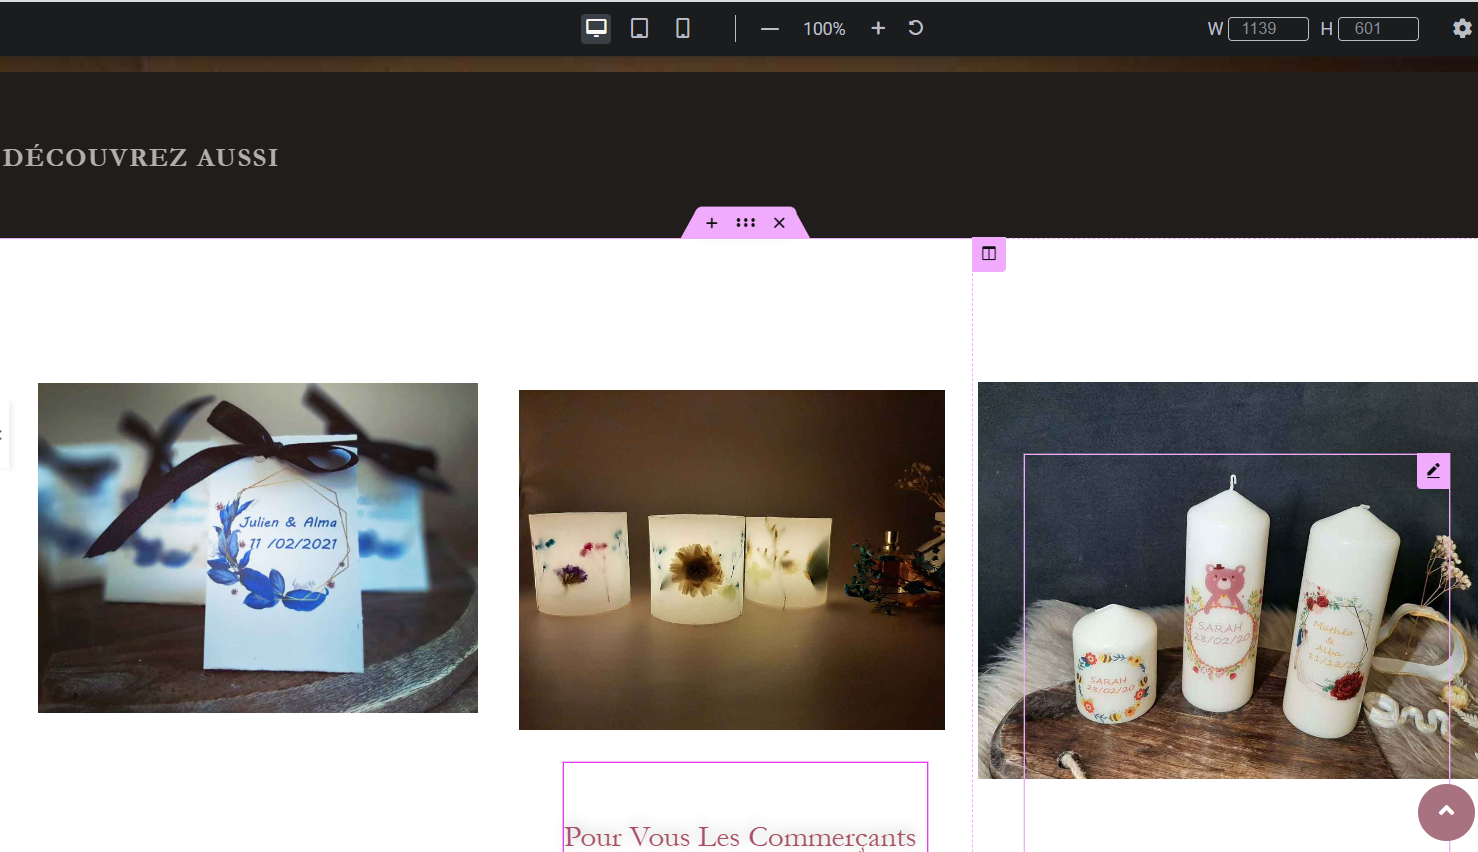The height and width of the screenshot is (852, 1478).
Task: Click the 100% zoom level indicator
Action: [x=824, y=29]
